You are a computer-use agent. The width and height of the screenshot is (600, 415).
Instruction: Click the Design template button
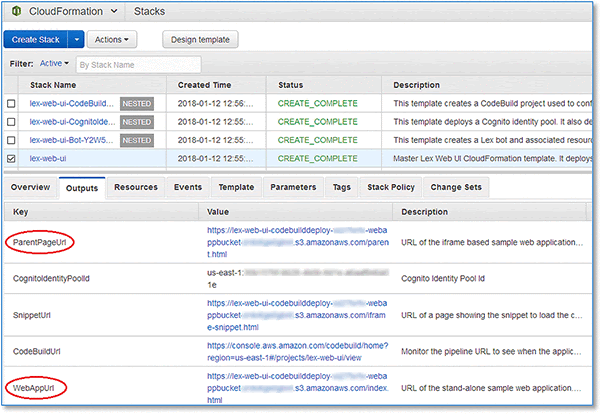pyautogui.click(x=200, y=39)
